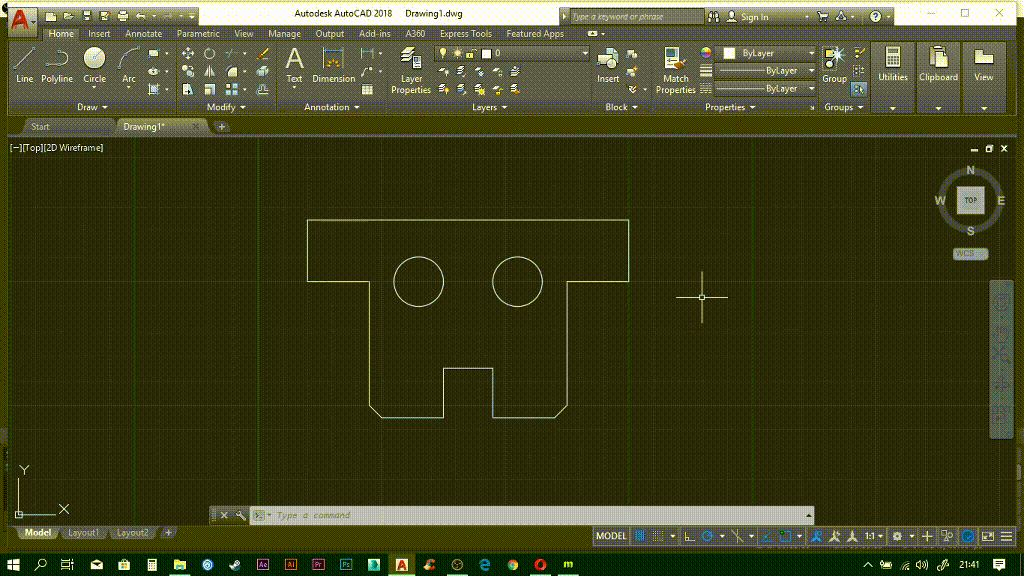Toggle annotation object visibility in status bar
This screenshot has width=1024, height=576.
816,536
